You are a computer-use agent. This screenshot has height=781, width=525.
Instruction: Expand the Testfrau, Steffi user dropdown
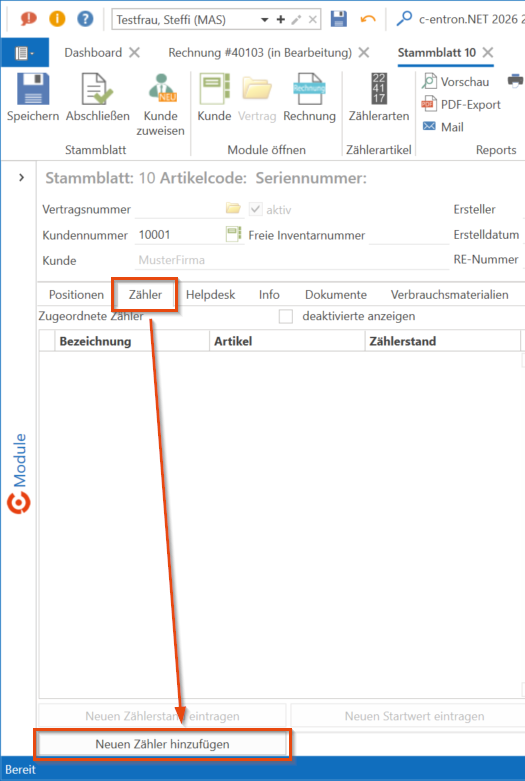(x=264, y=20)
